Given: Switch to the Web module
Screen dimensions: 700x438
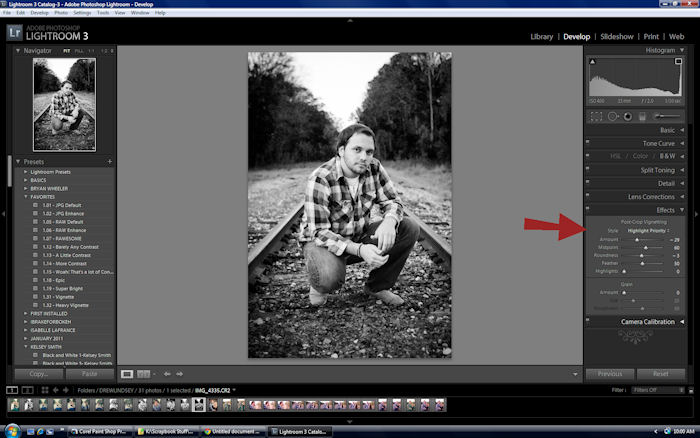Looking at the screenshot, I should [676, 37].
